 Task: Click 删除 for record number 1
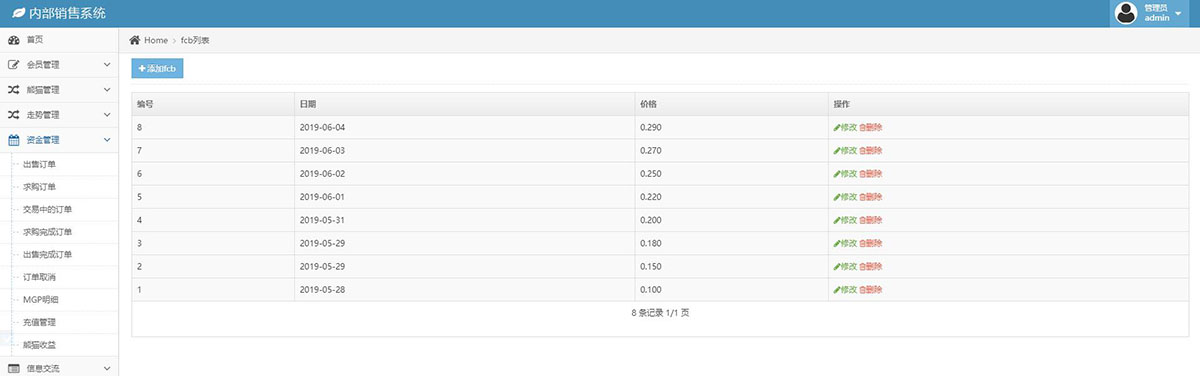tap(871, 289)
